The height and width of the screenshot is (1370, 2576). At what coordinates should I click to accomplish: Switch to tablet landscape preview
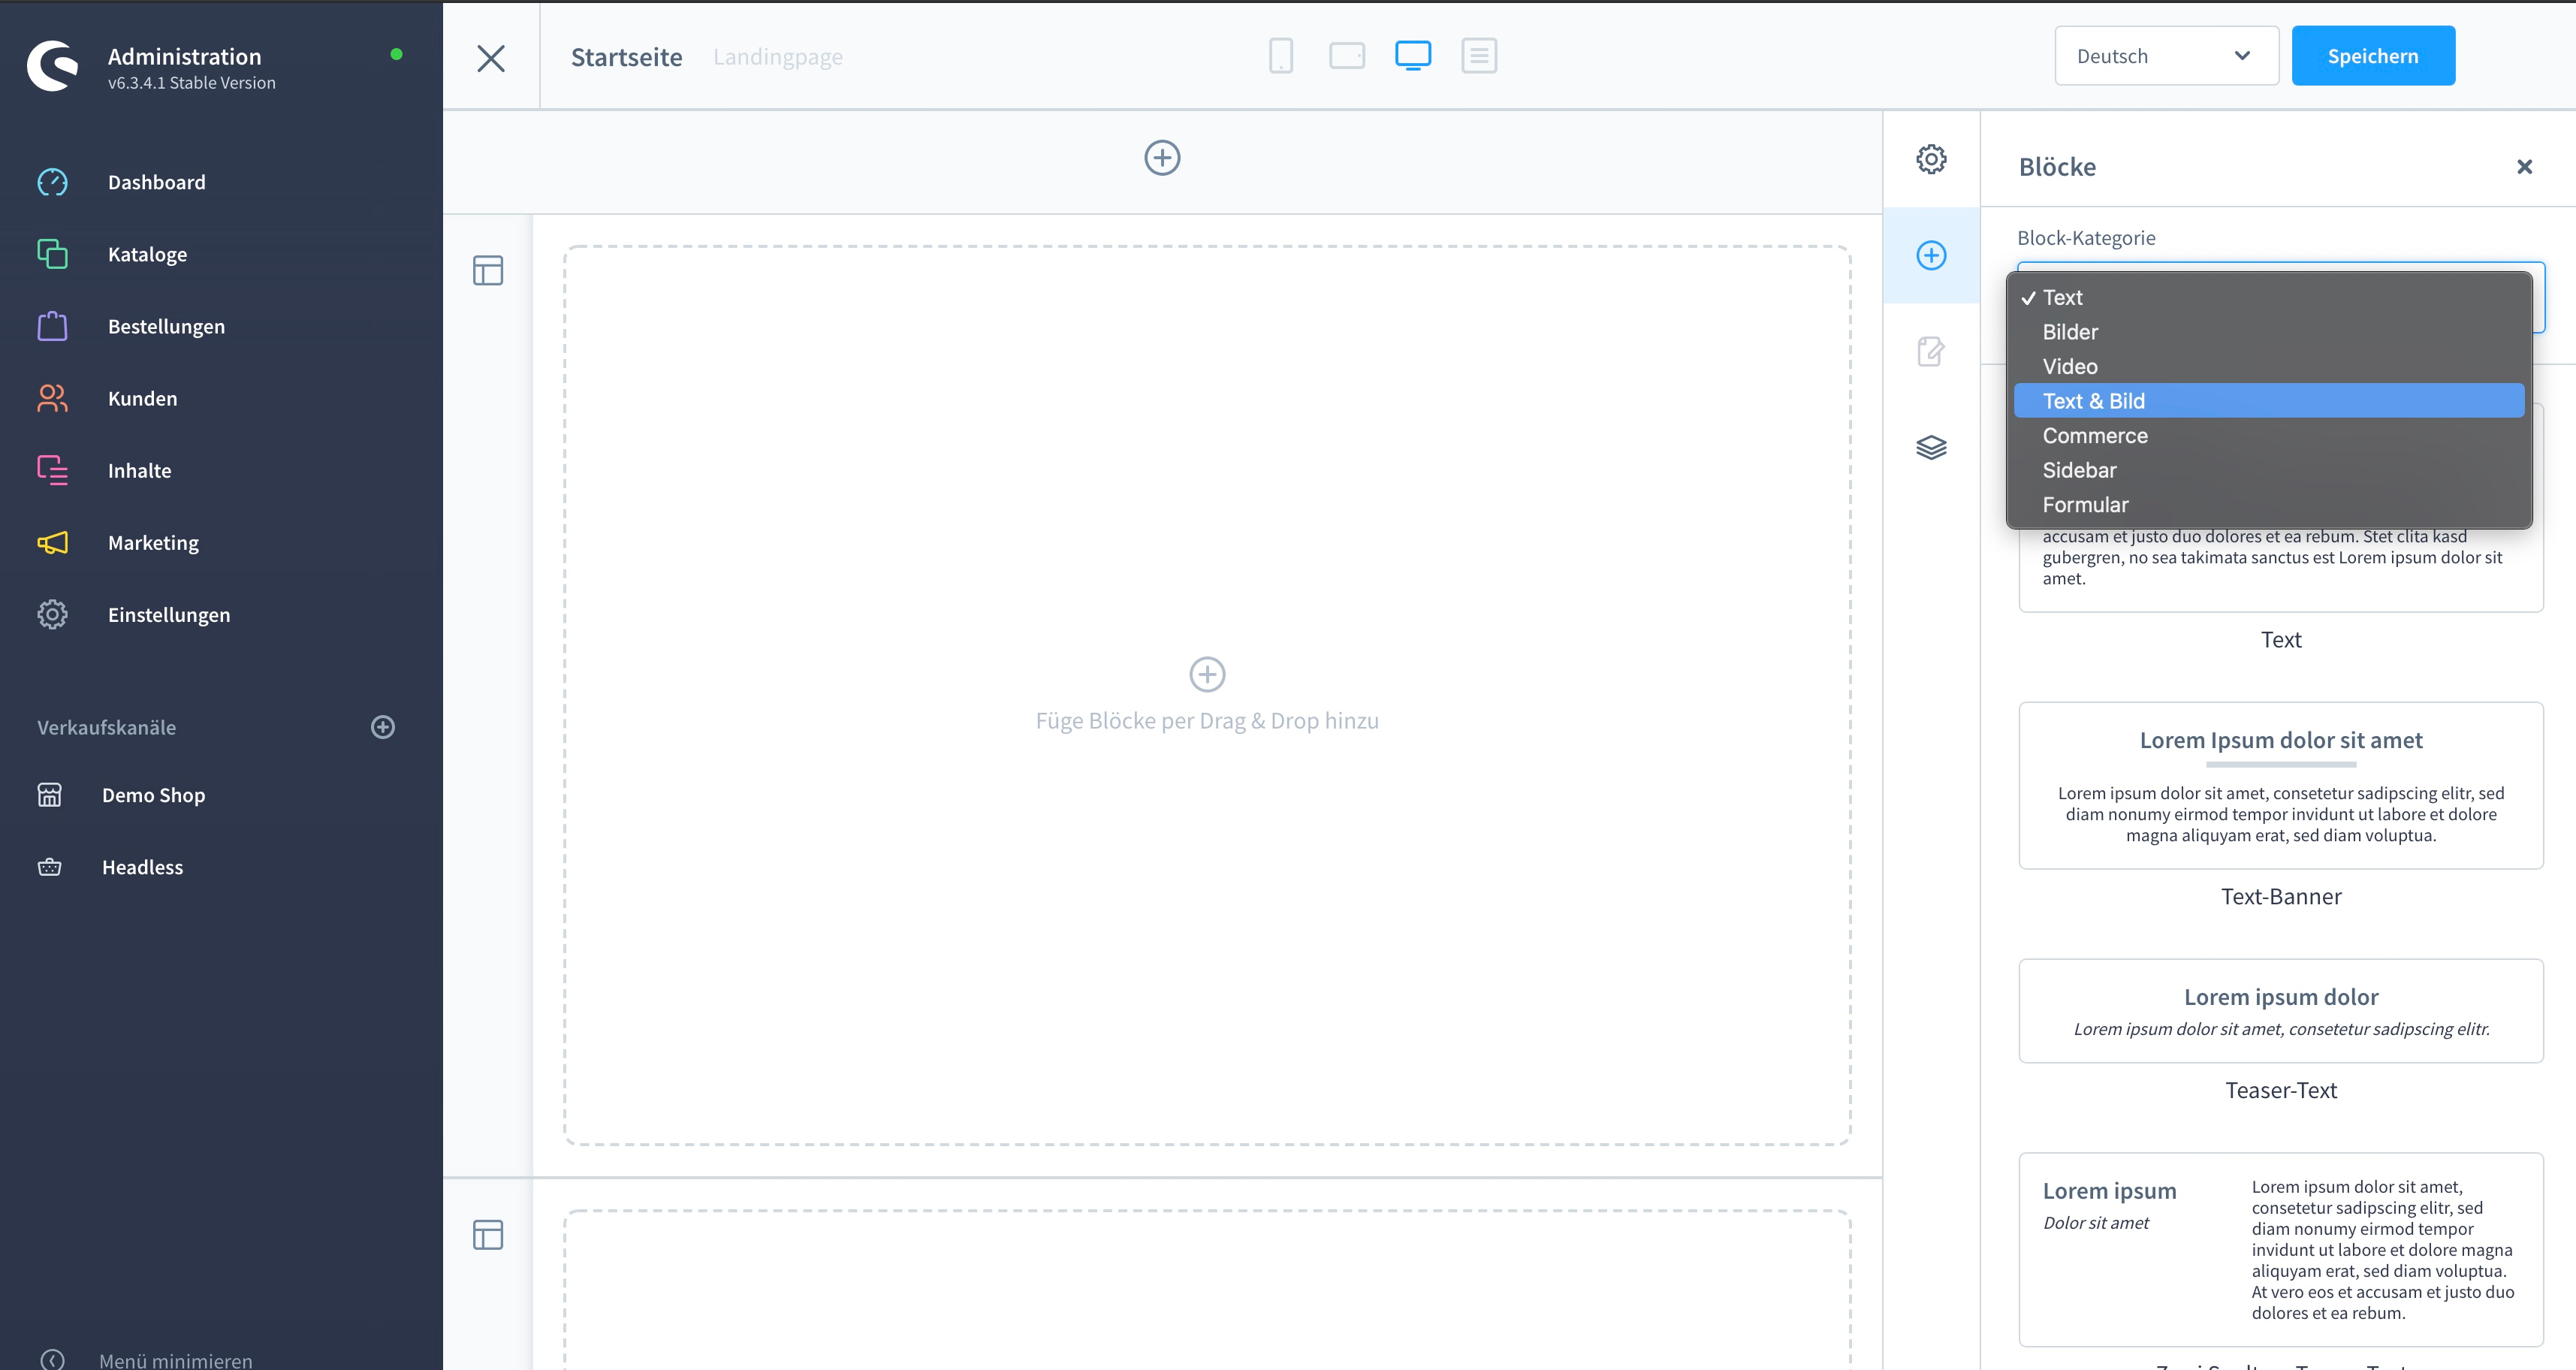click(x=1347, y=56)
